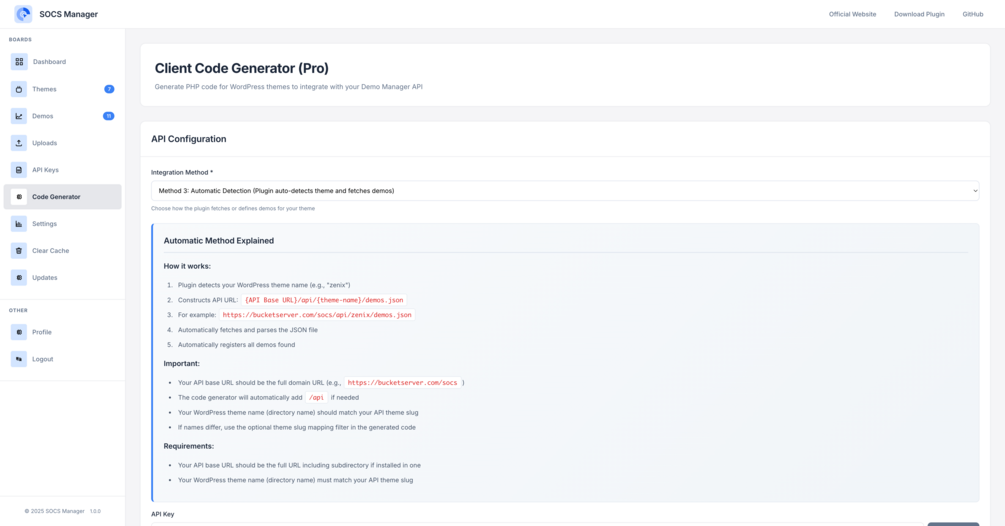This screenshot has width=1005, height=526.
Task: Click the API Keys document icon
Action: [19, 170]
